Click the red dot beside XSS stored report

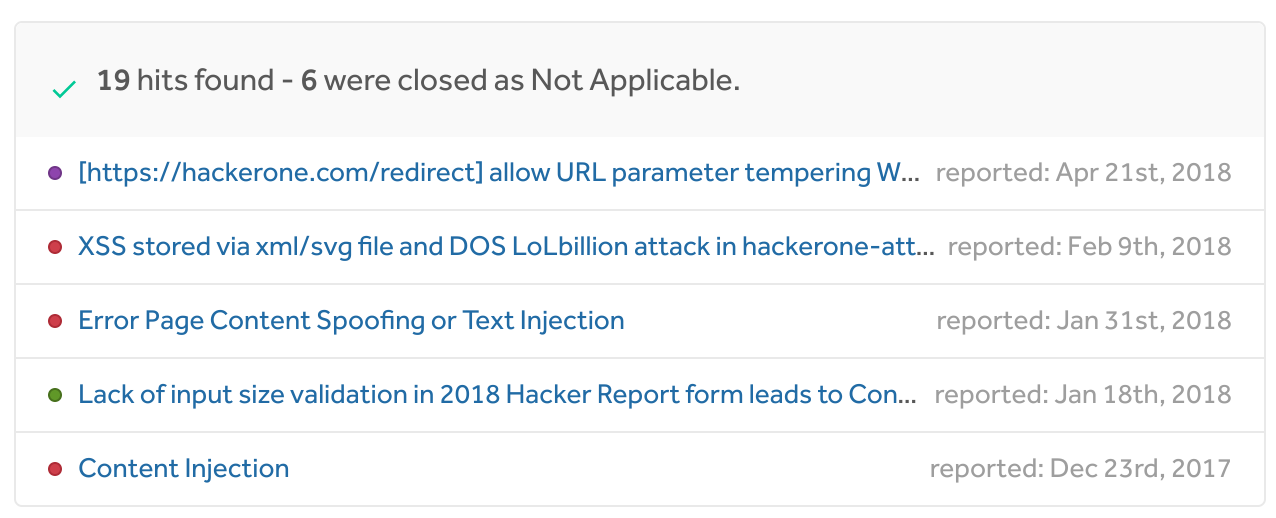[x=55, y=247]
